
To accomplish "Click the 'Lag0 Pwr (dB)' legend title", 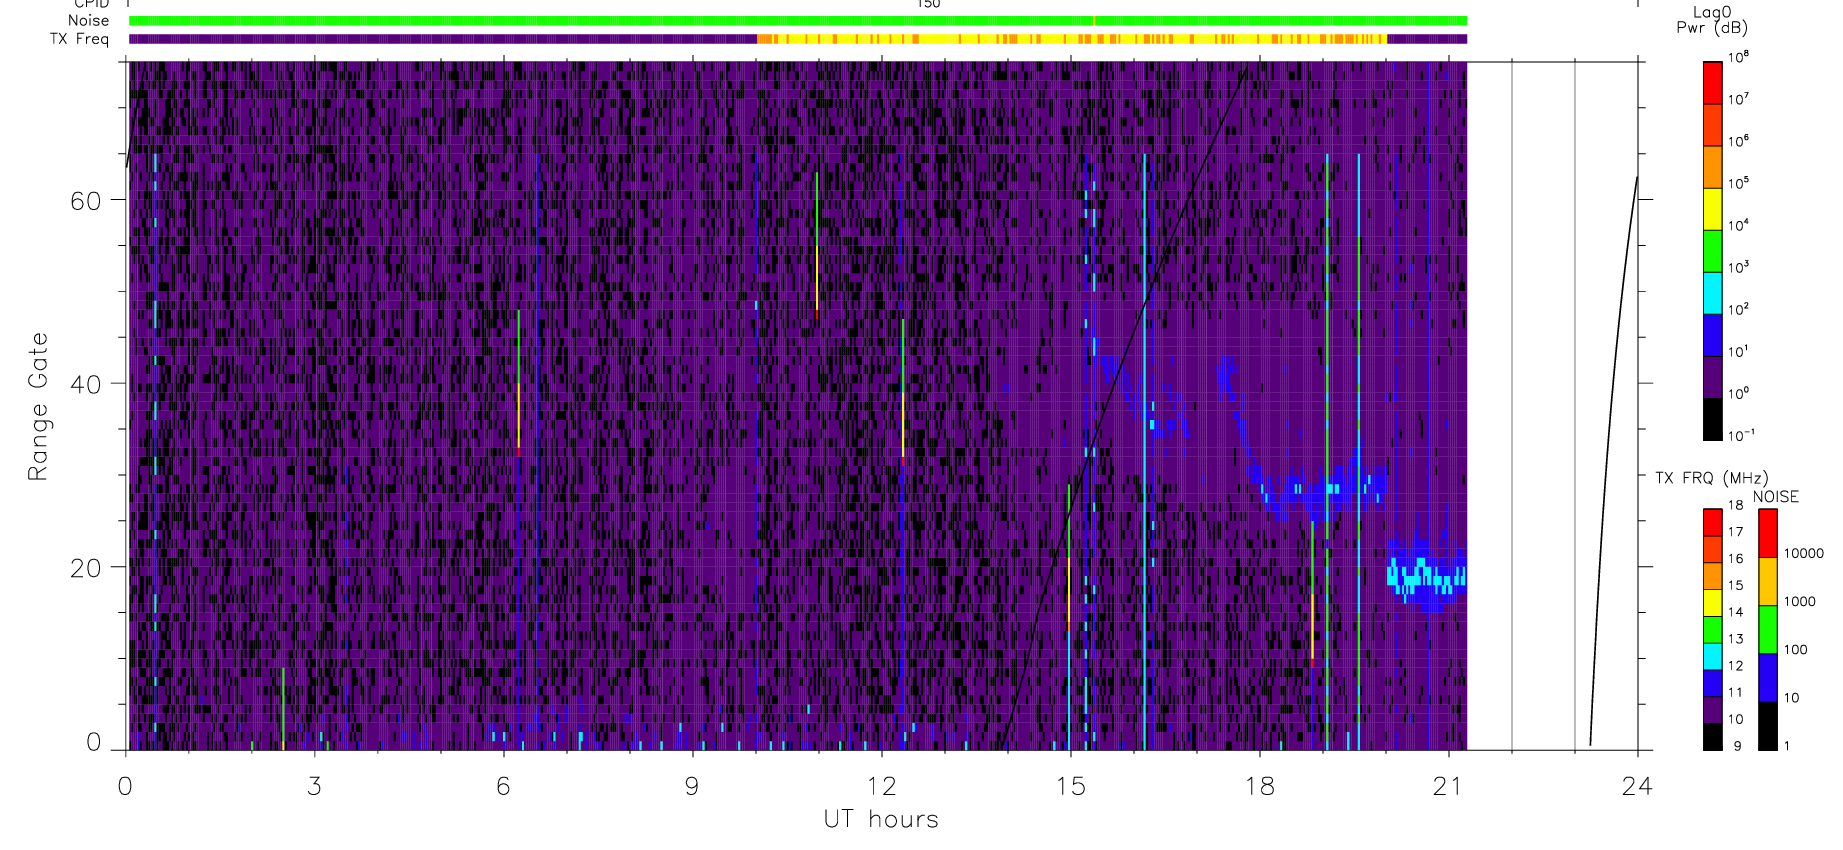I will tap(1712, 20).
